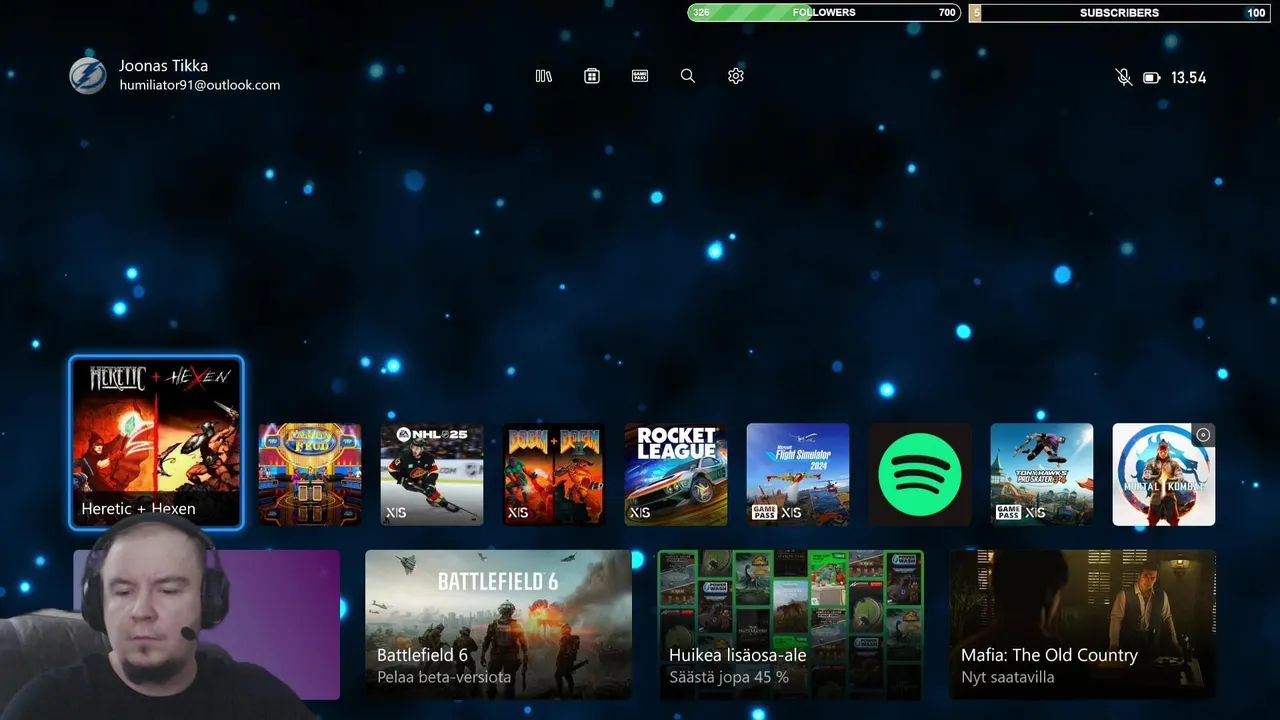Open the Search magnifier icon

[688, 76]
